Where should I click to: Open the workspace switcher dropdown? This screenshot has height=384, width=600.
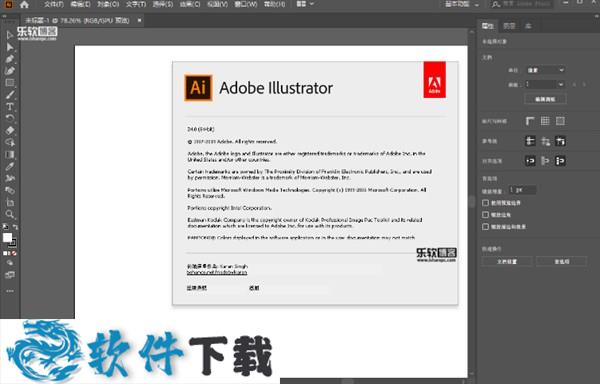pos(462,5)
